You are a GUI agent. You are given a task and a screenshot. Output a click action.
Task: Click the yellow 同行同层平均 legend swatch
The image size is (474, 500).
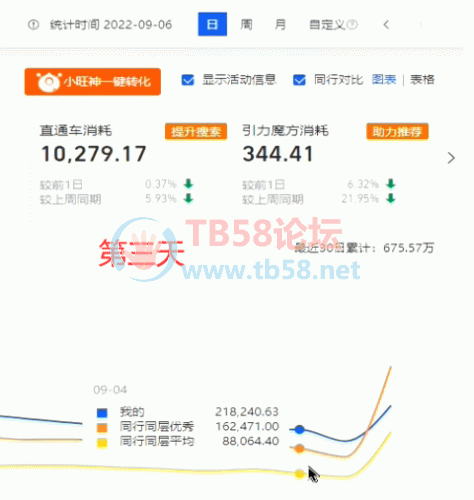tap(102, 443)
